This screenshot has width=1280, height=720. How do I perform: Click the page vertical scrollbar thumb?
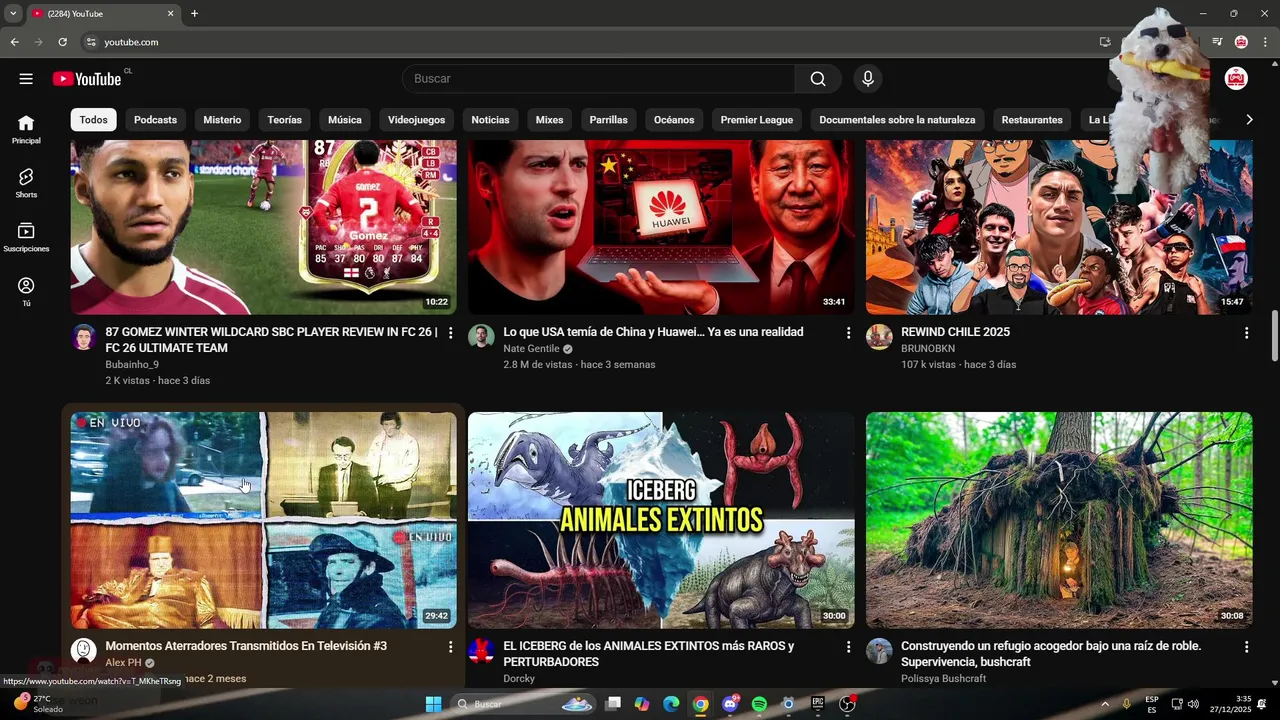(x=1274, y=337)
